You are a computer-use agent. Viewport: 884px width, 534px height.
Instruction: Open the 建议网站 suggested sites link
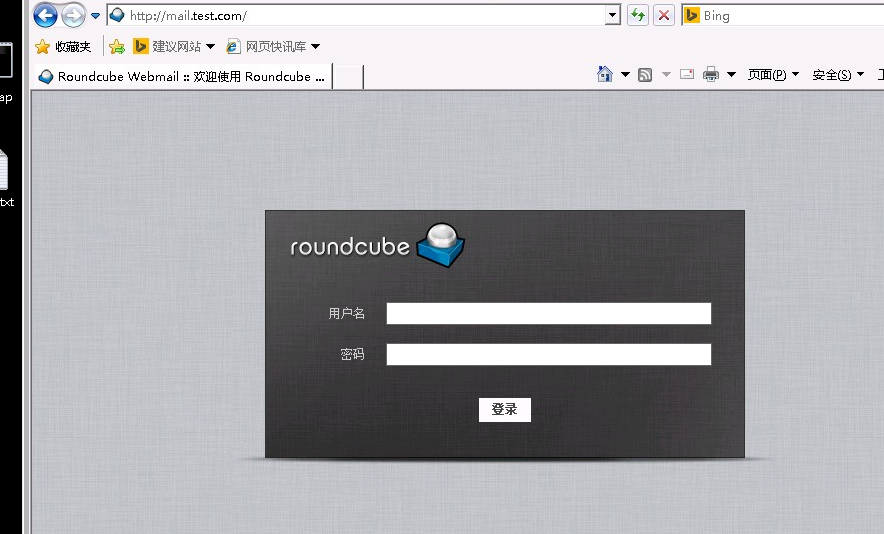[167, 47]
